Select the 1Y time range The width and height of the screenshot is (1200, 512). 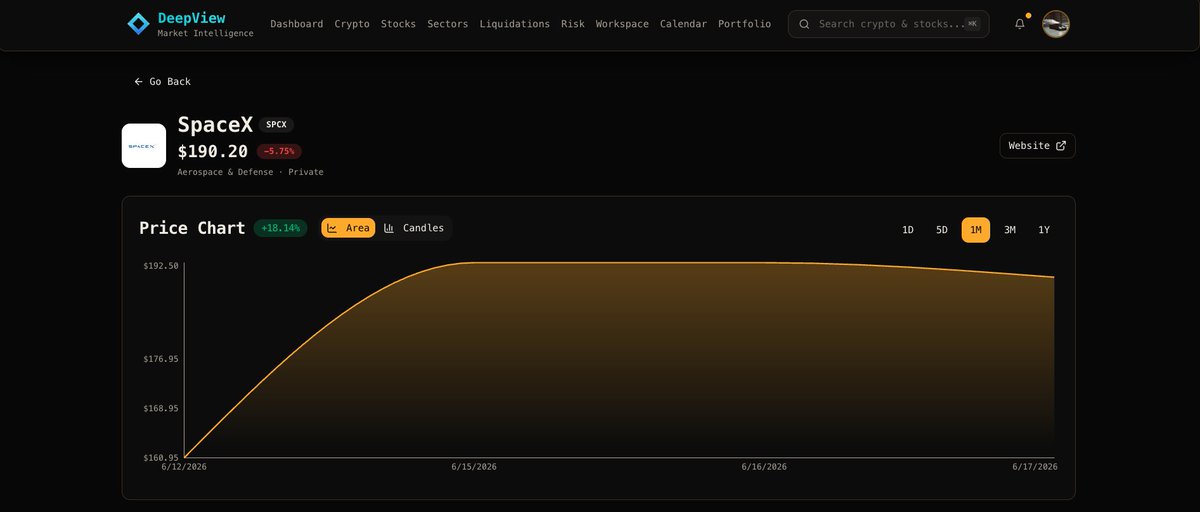click(1044, 230)
